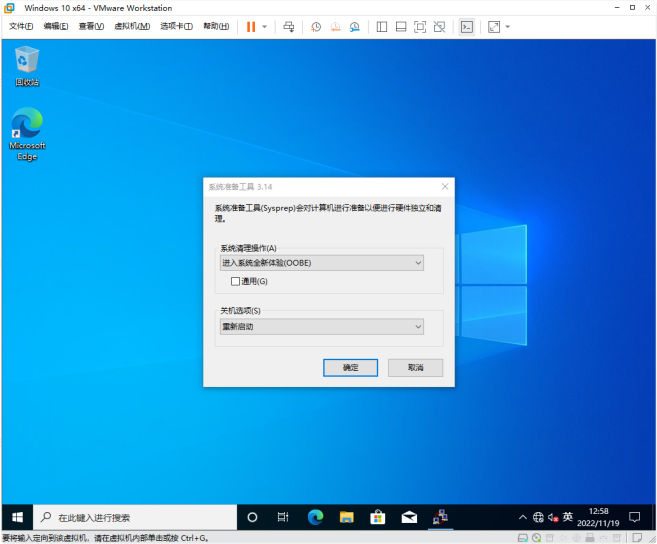Screen dimensions: 657x544
Task: Open Mail app from taskbar
Action: (x=409, y=517)
